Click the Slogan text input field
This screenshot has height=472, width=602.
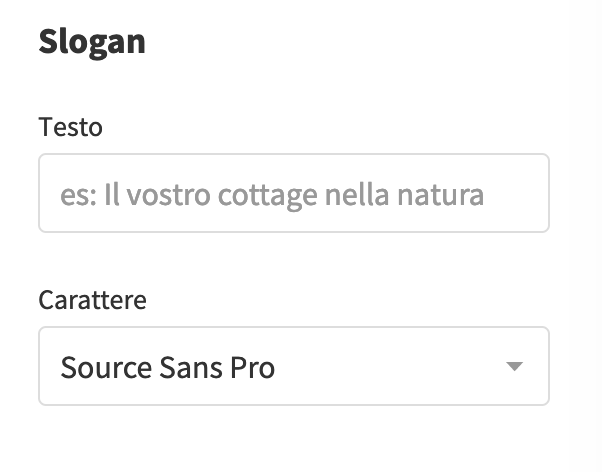[293, 193]
